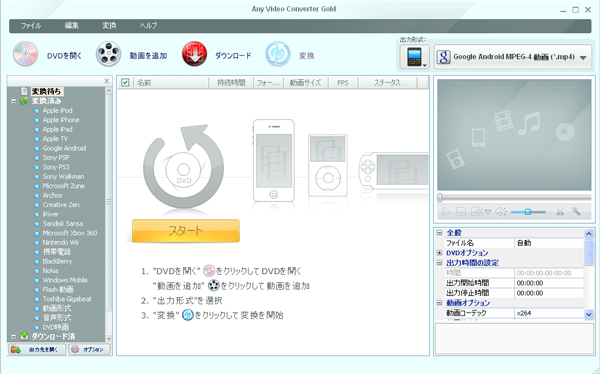Select BlackBerry in the tree
Image resolution: width=600 pixels, height=374 pixels.
(x=57, y=261)
